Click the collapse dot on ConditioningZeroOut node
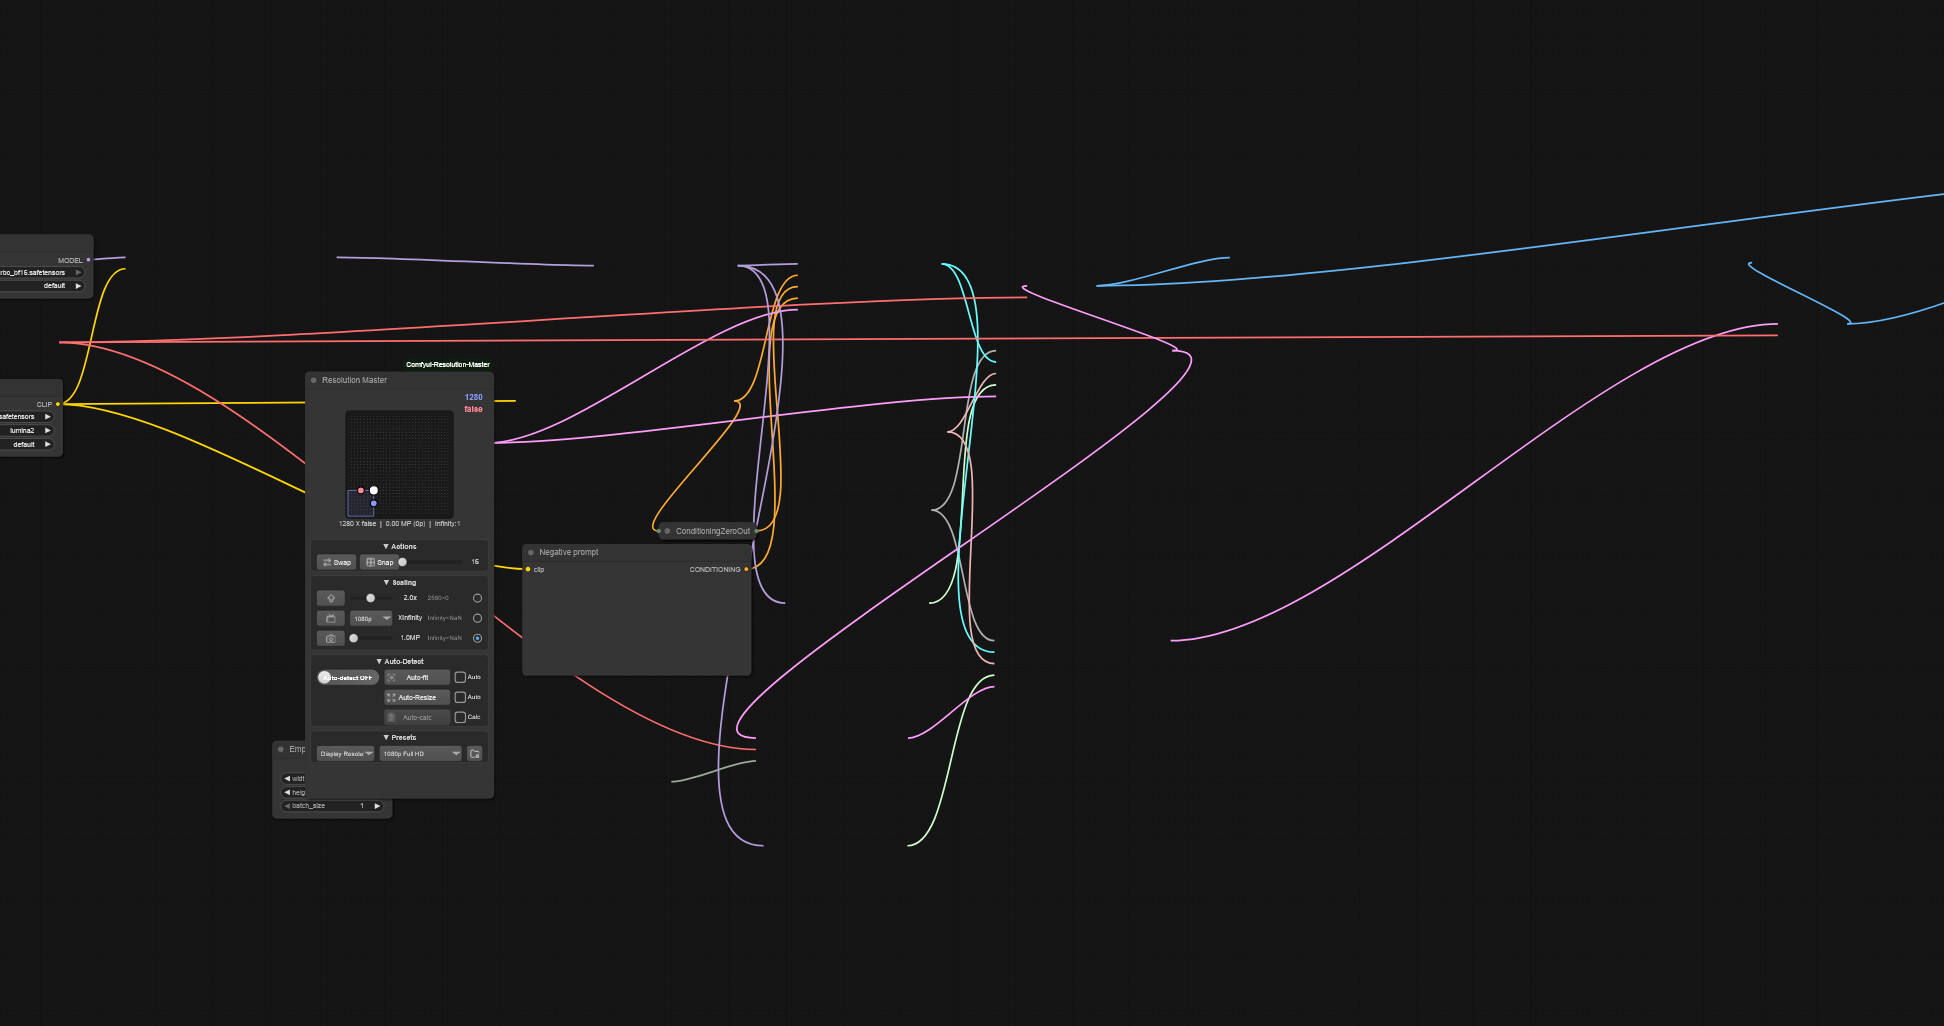 pos(667,531)
